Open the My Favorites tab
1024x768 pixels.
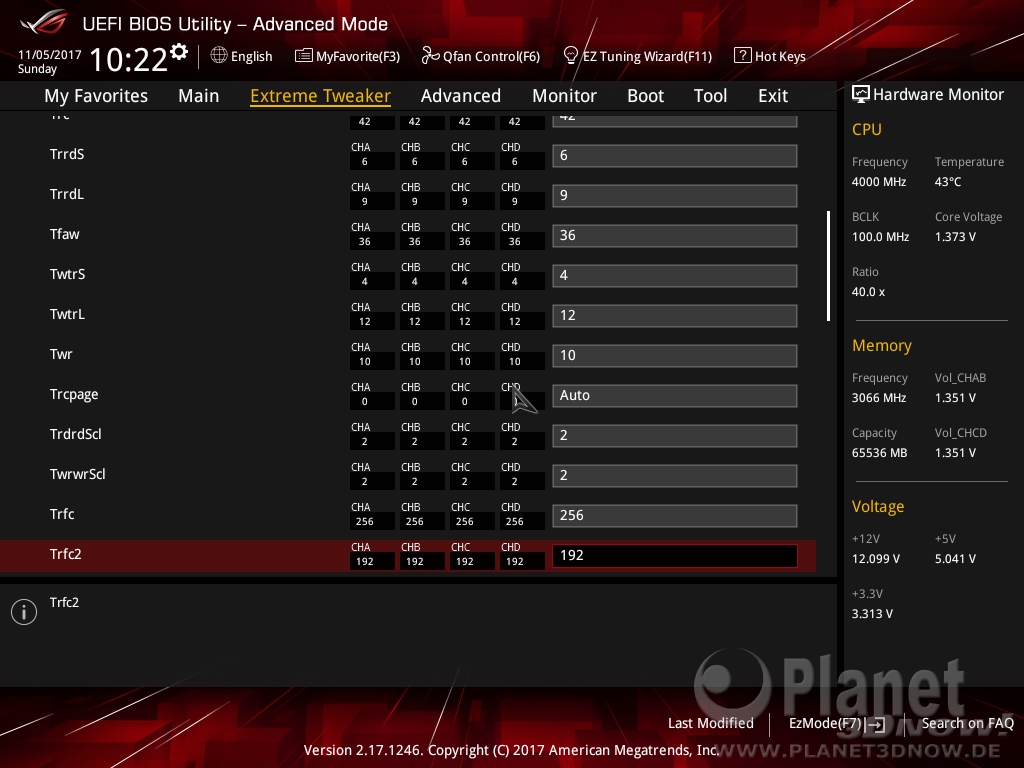[96, 96]
